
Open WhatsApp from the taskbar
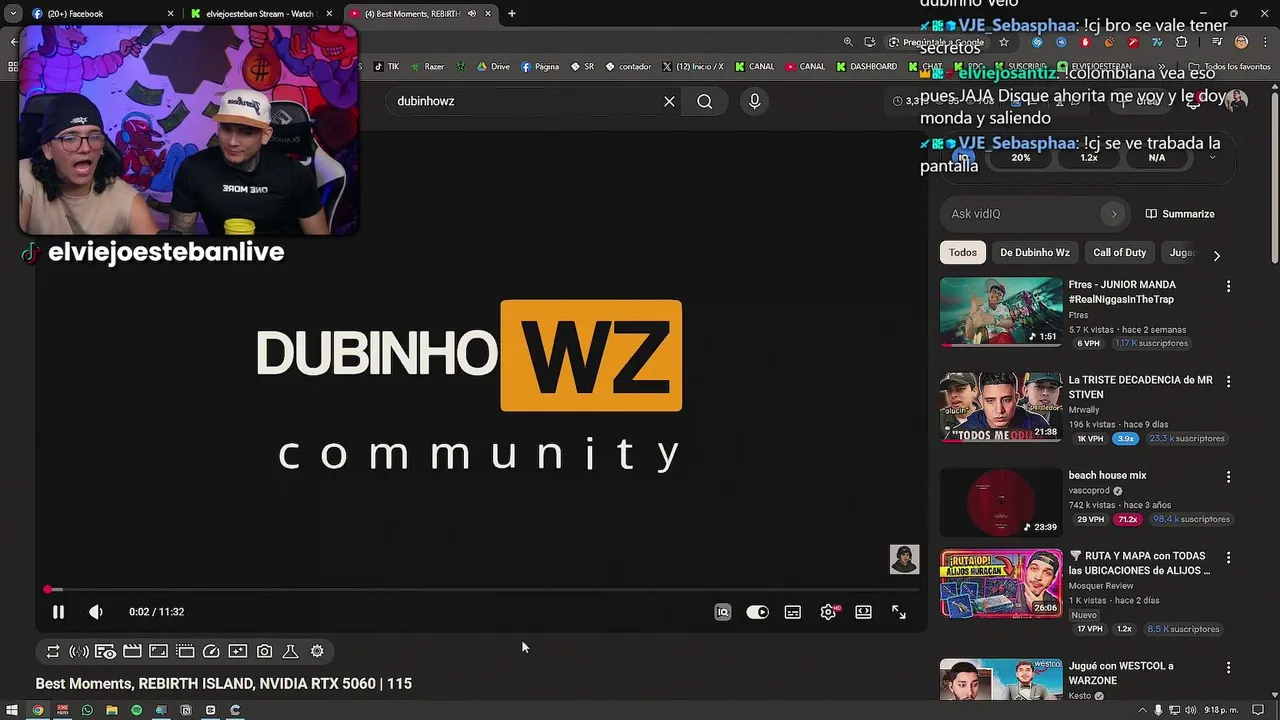[87, 710]
